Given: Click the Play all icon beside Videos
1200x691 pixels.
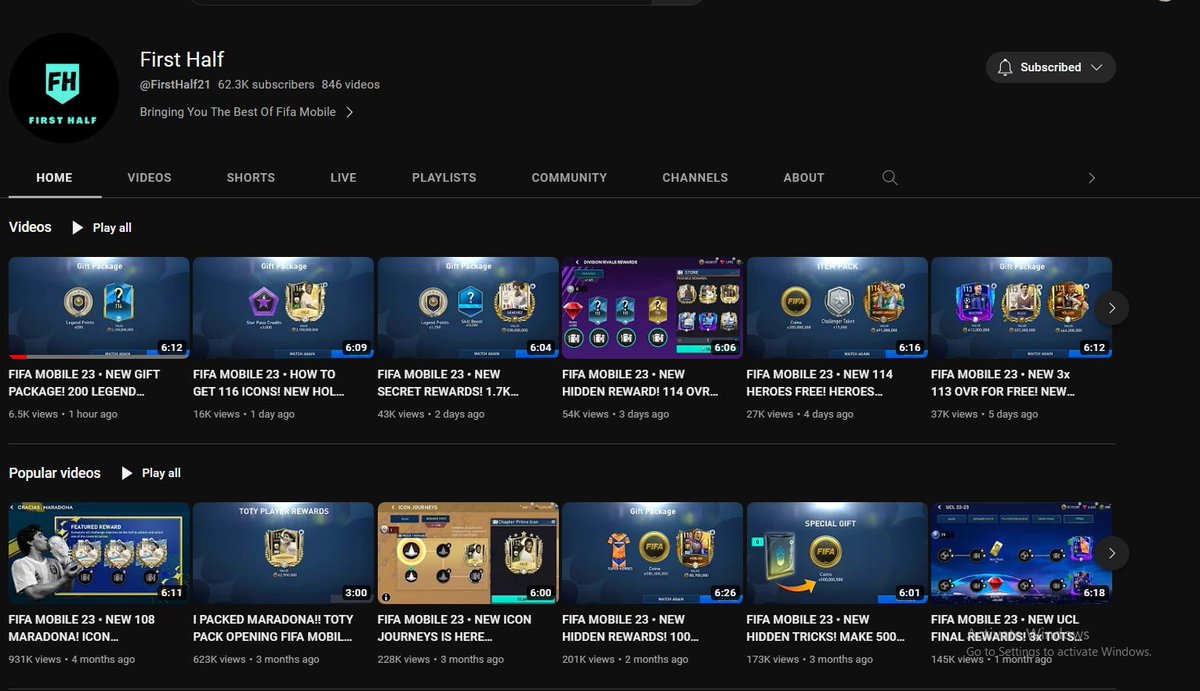Looking at the screenshot, I should [77, 228].
